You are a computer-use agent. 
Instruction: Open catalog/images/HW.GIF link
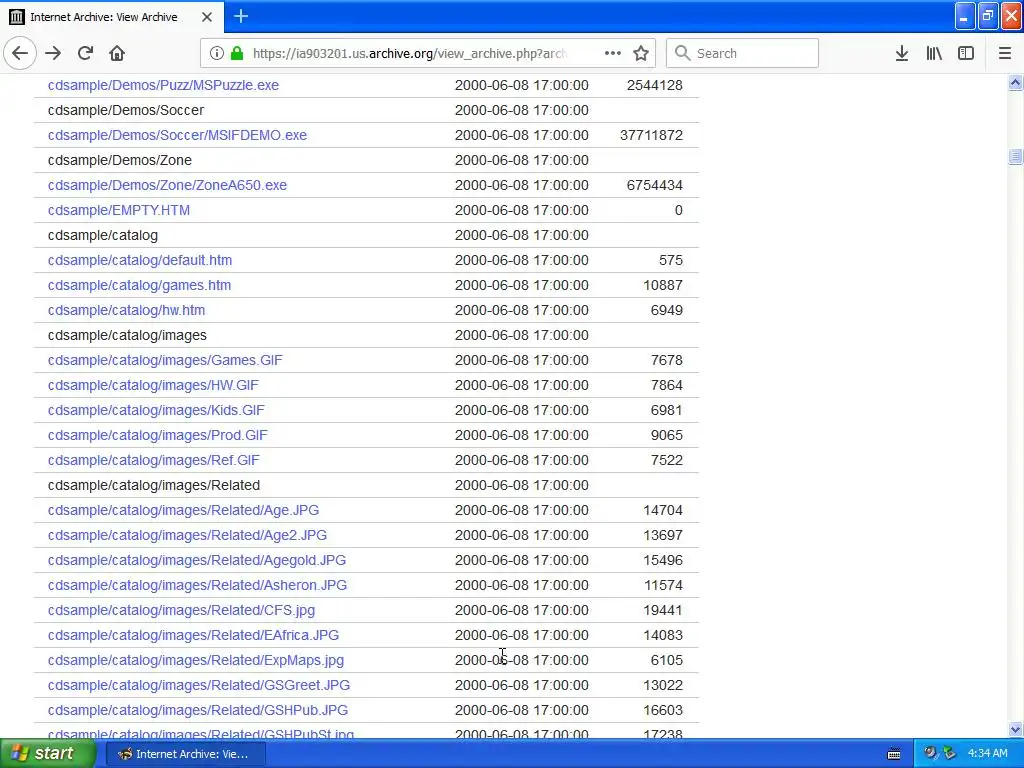tap(153, 385)
